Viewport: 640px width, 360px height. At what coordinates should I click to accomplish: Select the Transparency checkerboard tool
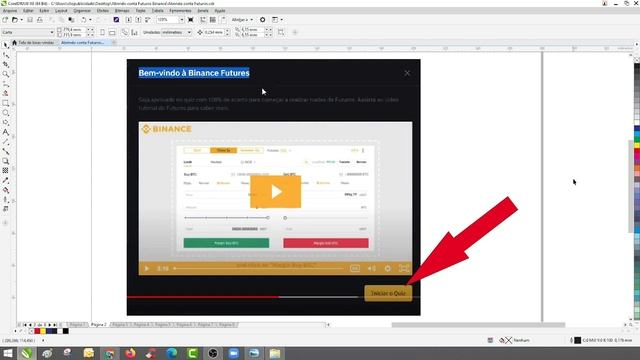(x=6, y=171)
